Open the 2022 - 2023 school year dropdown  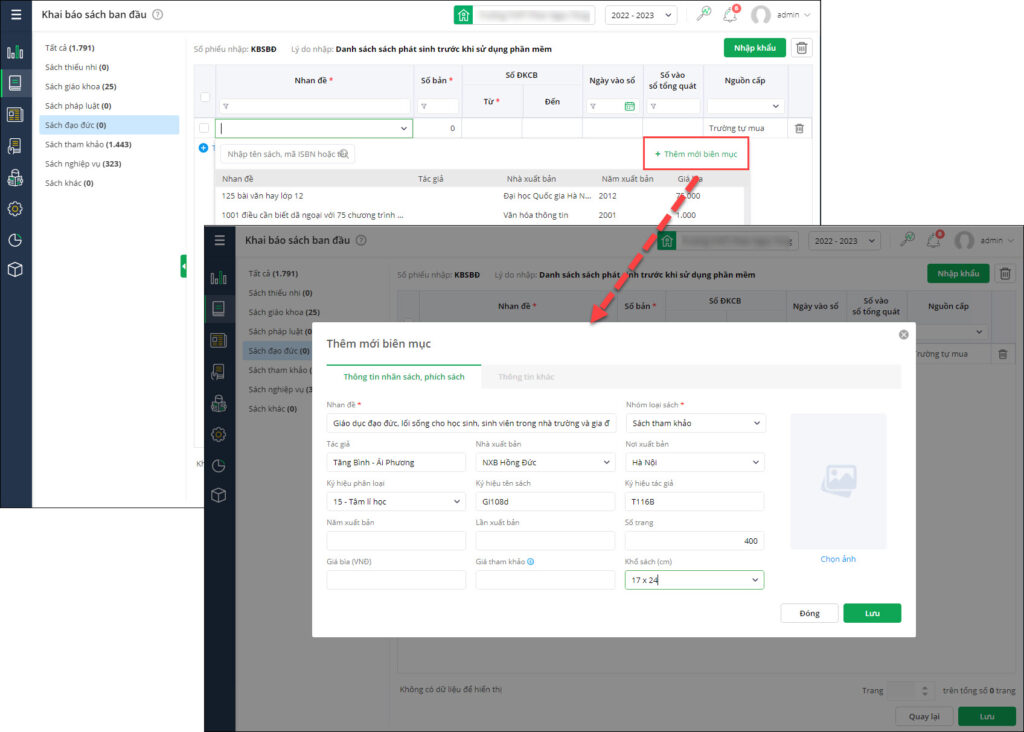(641, 15)
